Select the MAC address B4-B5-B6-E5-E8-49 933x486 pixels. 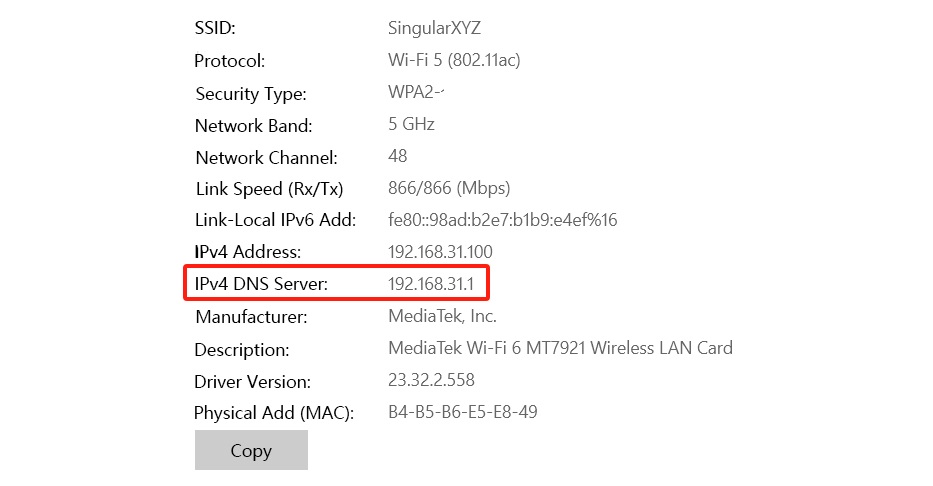point(463,412)
